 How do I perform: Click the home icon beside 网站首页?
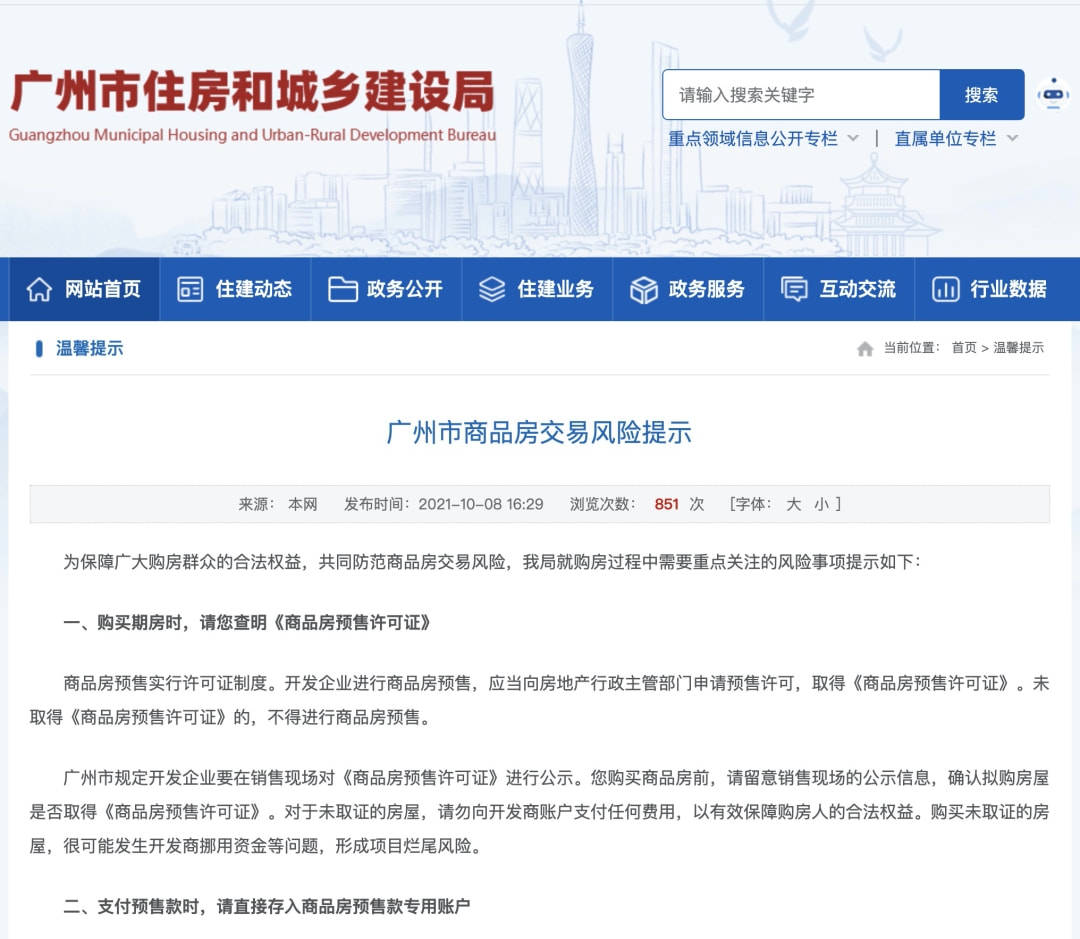(39, 290)
